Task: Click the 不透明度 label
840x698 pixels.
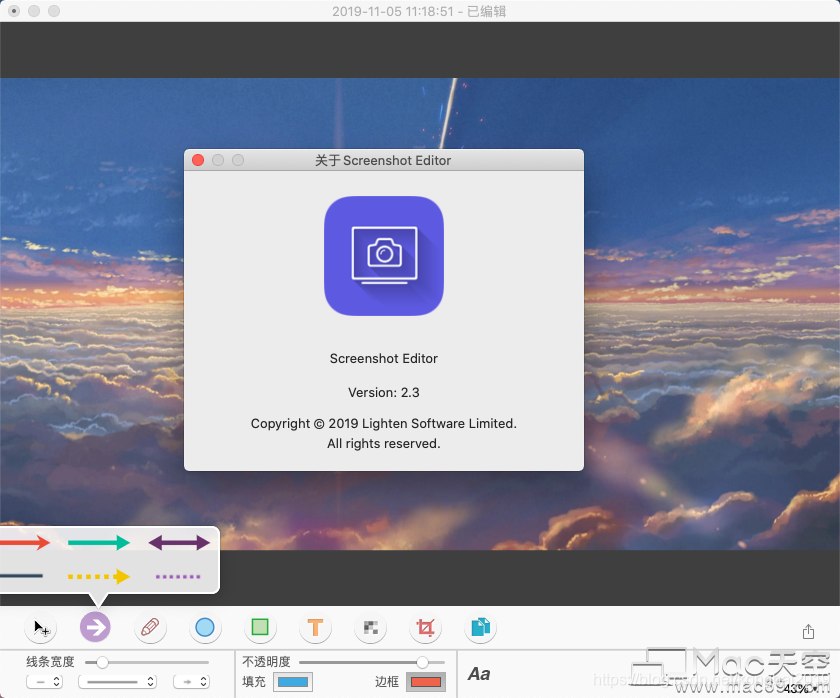Action: click(266, 662)
